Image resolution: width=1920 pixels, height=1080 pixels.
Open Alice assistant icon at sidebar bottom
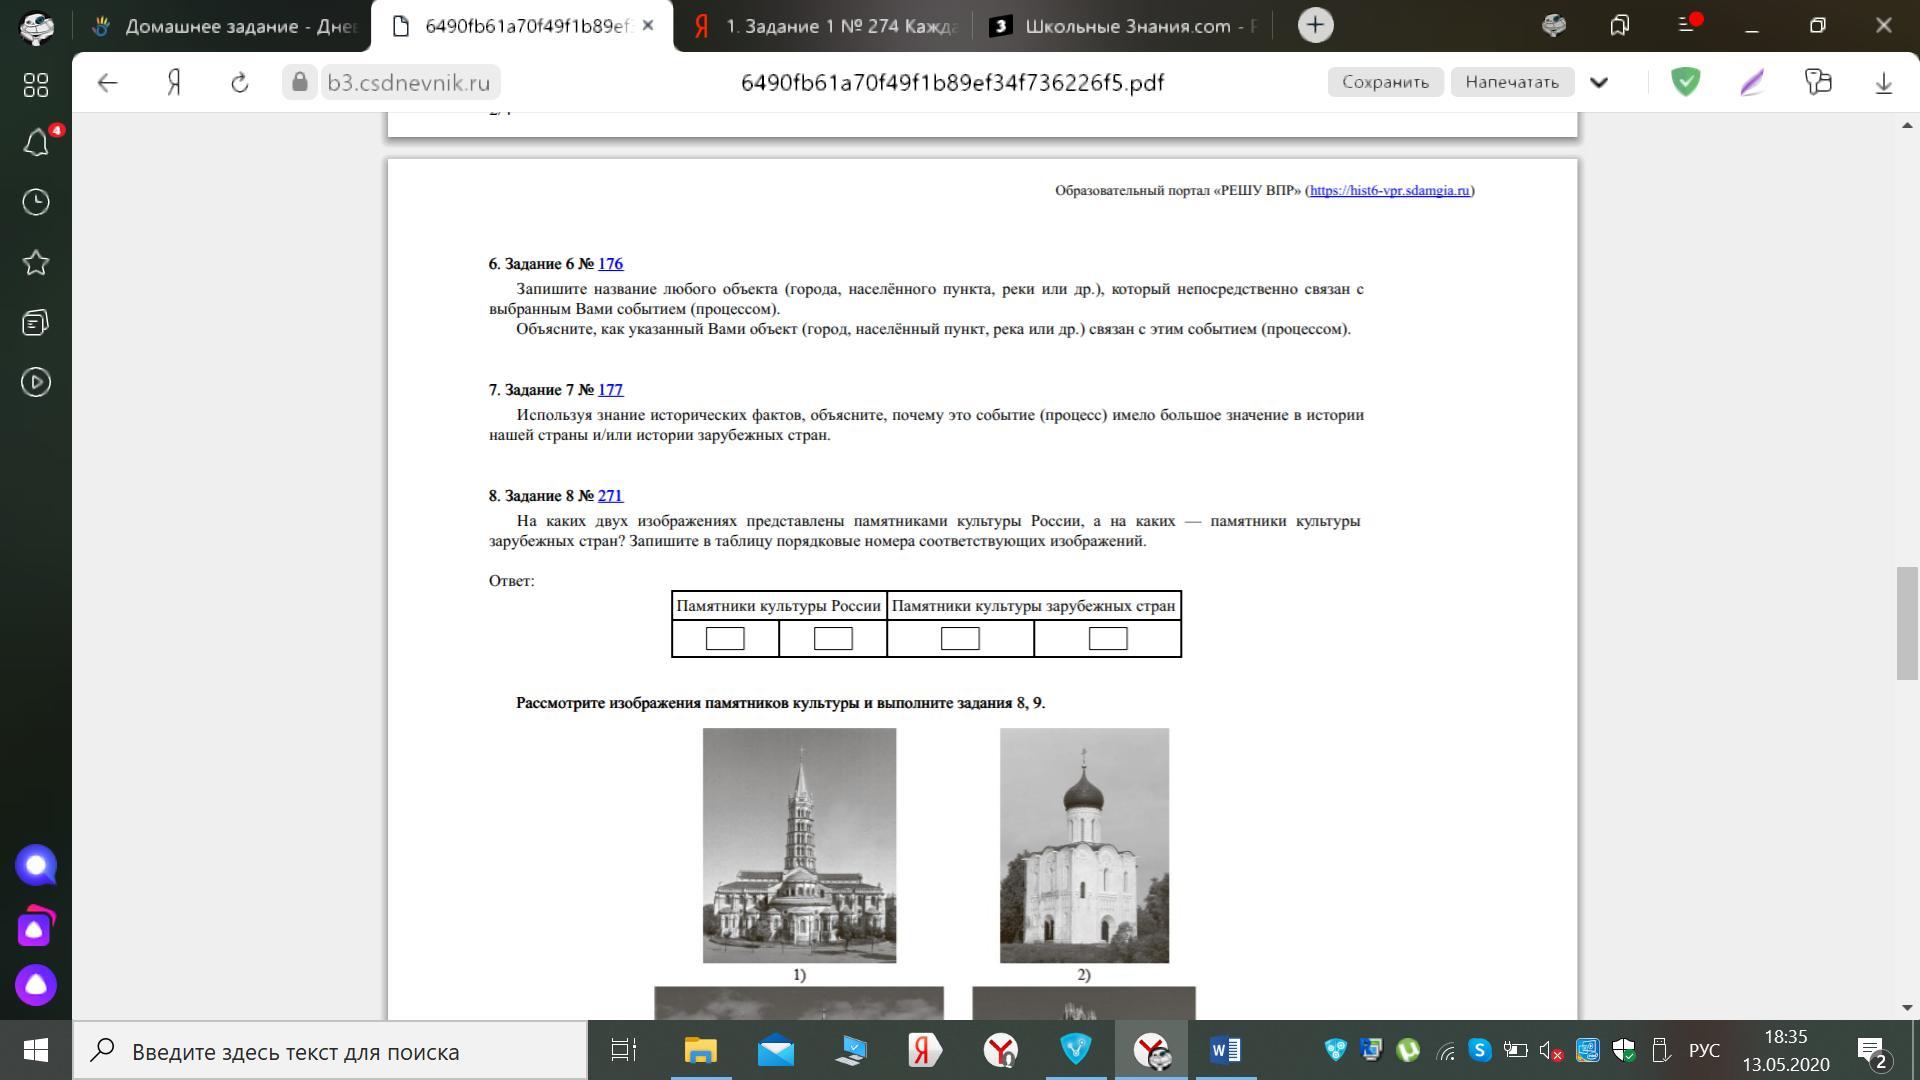(36, 985)
